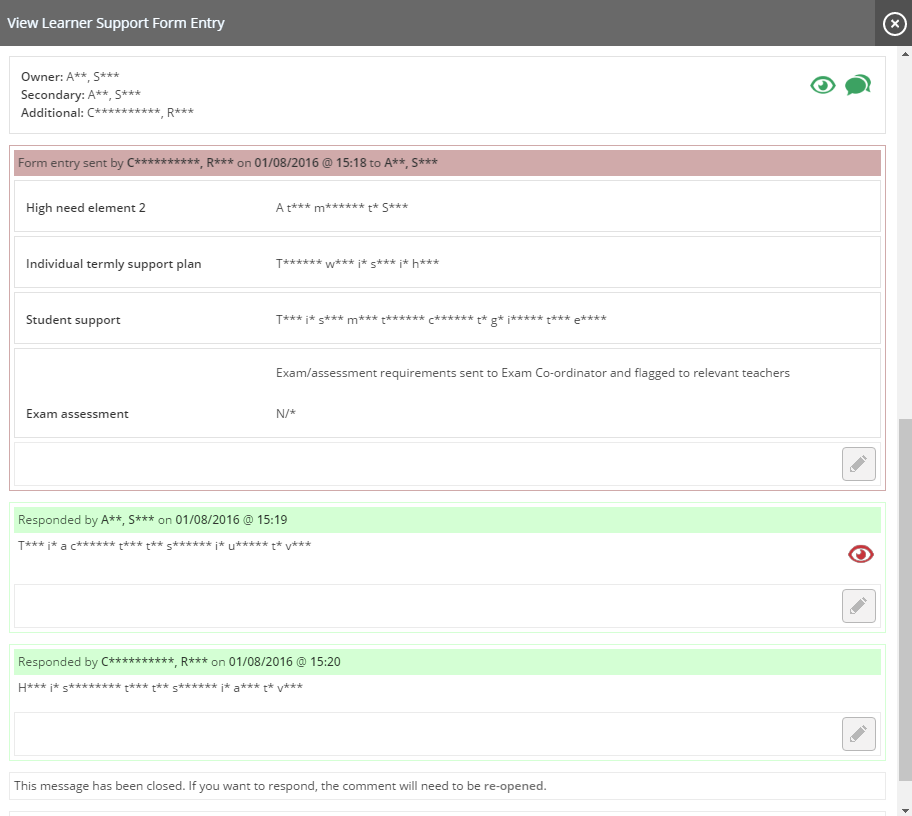Click the View Learner Support Form Entry title

pyautogui.click(x=116, y=23)
